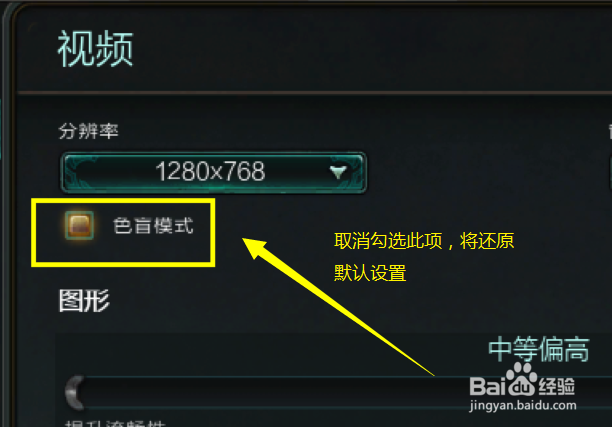Click the yellow text 取消勾选此项，将还原
The width and height of the screenshot is (612, 427).
click(x=424, y=240)
